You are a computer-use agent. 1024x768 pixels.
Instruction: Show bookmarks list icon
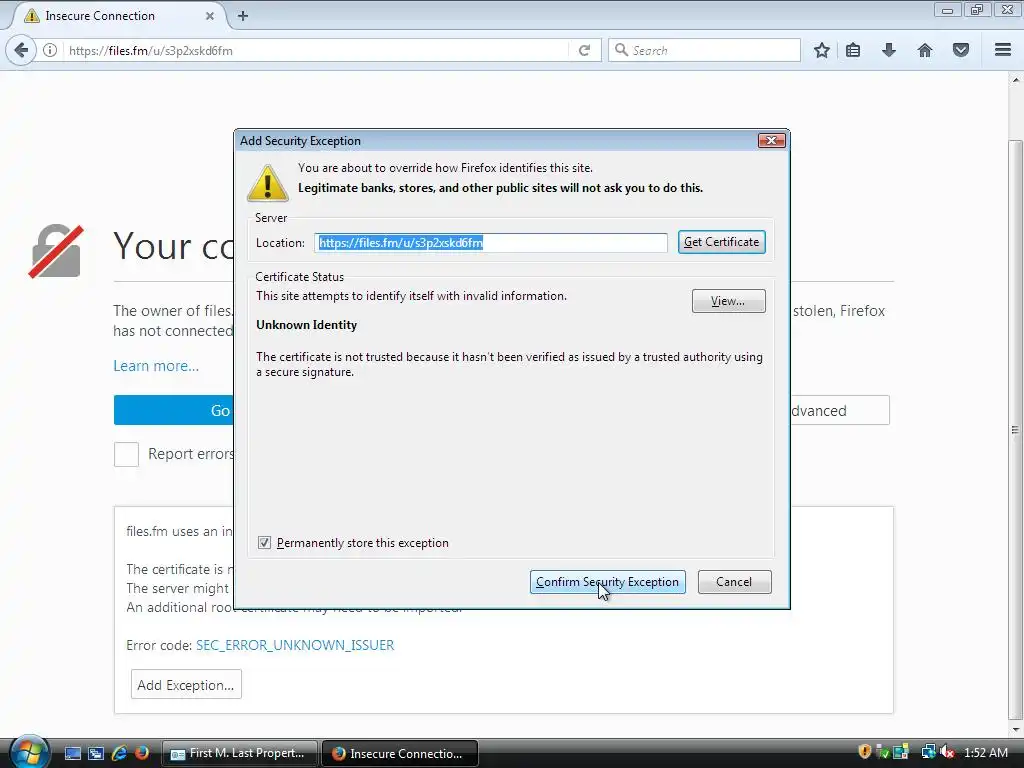(853, 50)
